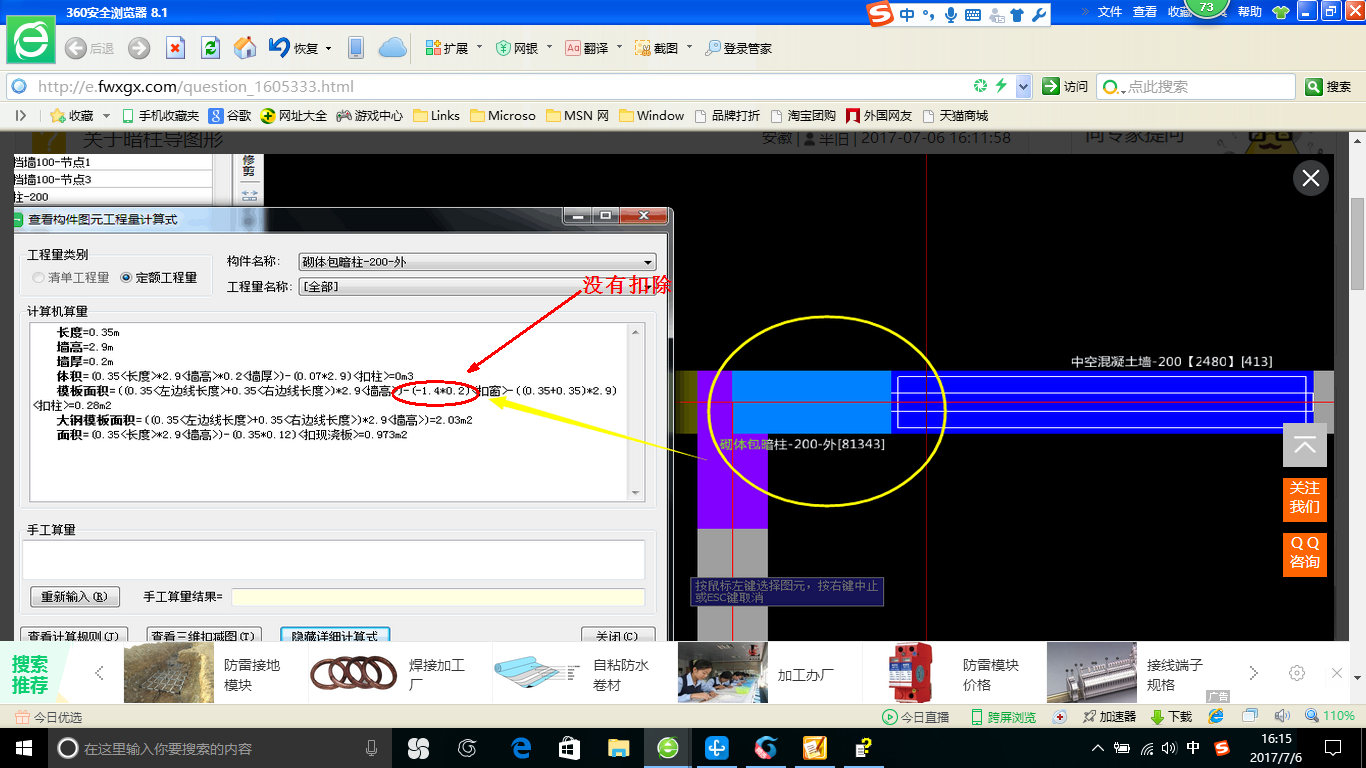Open the 工程量名称 combo box
Image resolution: width=1366 pixels, height=768 pixels.
coord(478,287)
